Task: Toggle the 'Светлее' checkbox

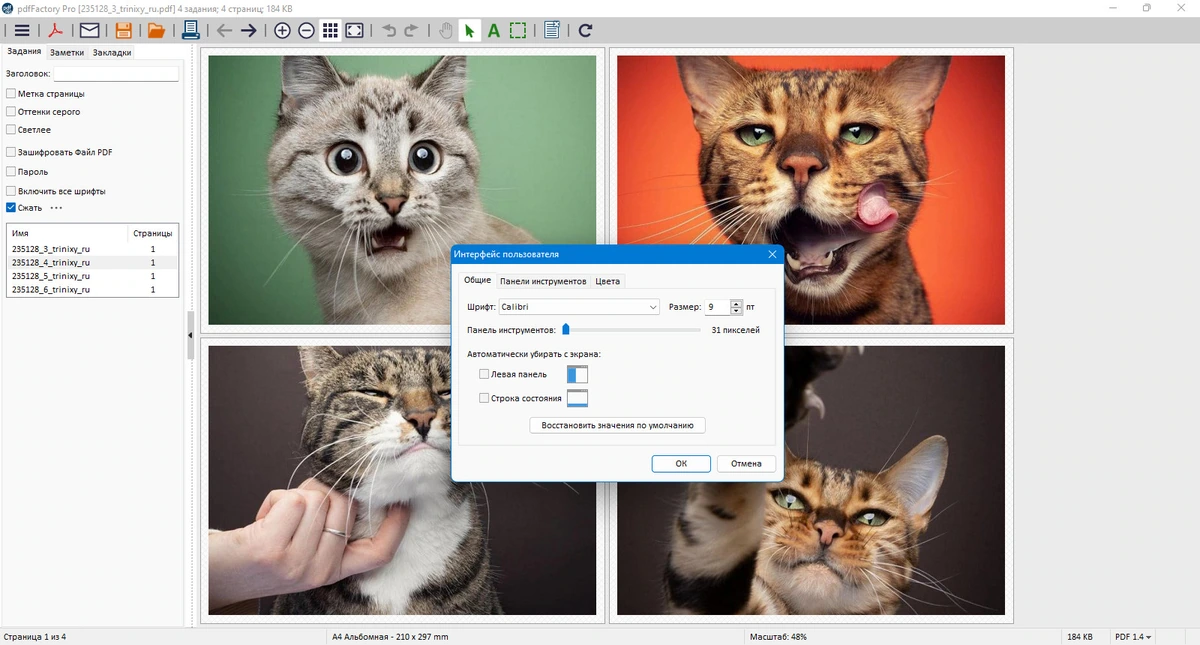Action: pos(11,129)
